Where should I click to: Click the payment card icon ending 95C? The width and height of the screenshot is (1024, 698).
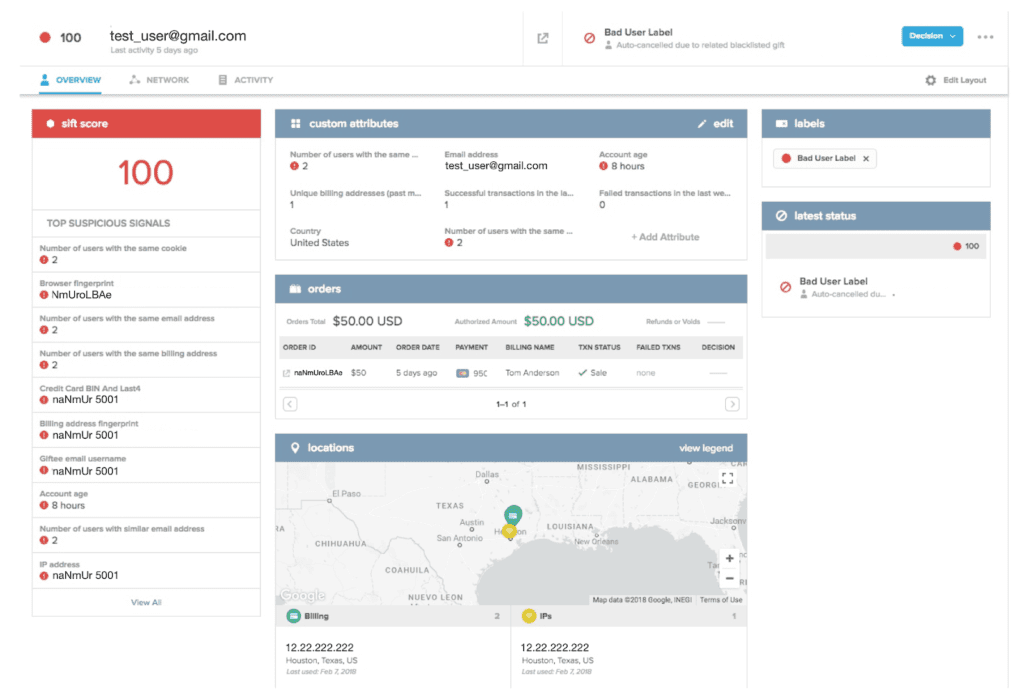pyautogui.click(x=462, y=373)
